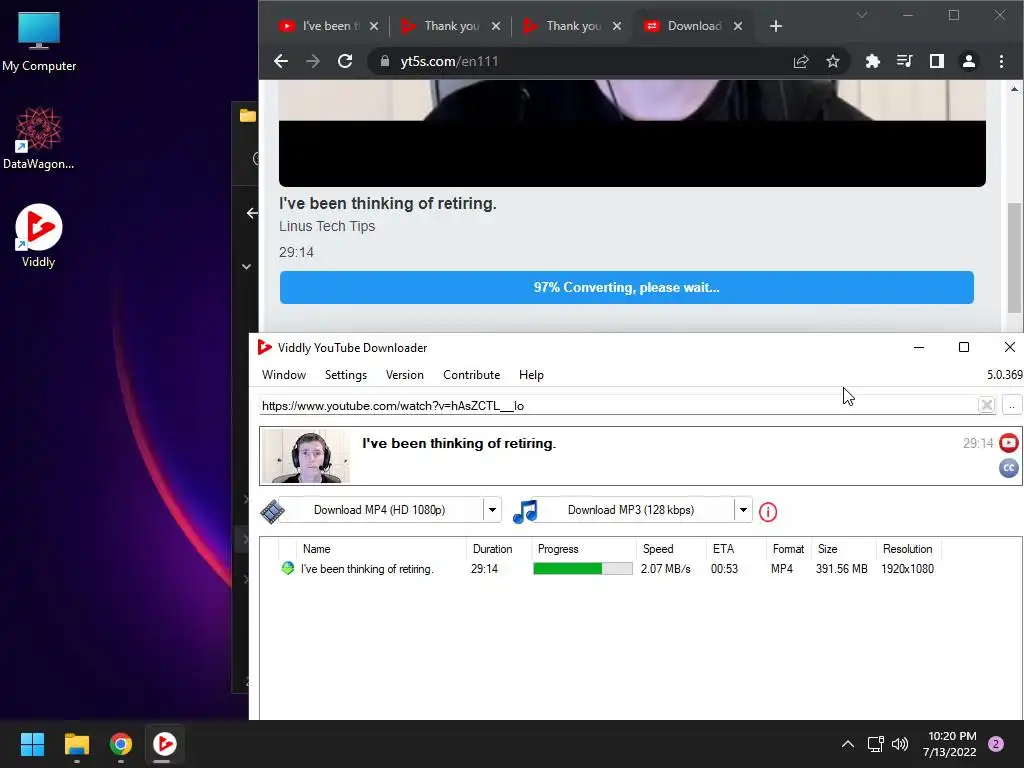Viewport: 1024px width, 768px height.
Task: Close the first 'Thank you' tab
Action: tap(496, 26)
